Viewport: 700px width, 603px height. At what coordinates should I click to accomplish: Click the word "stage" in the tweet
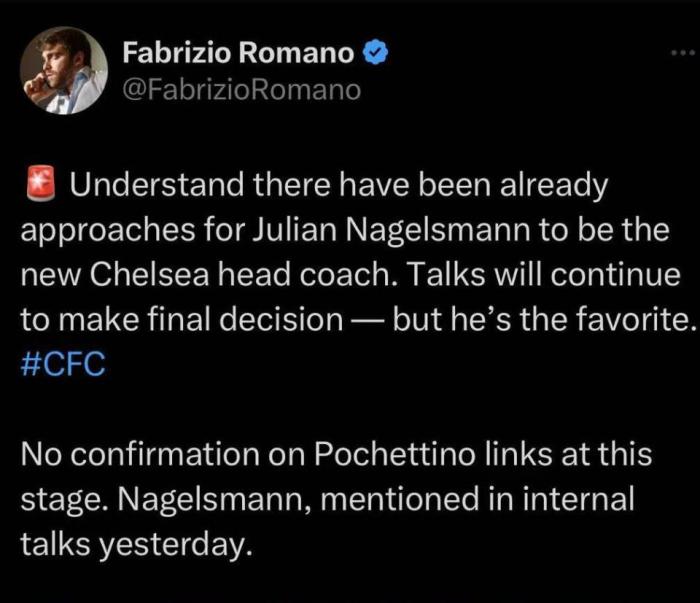65,499
